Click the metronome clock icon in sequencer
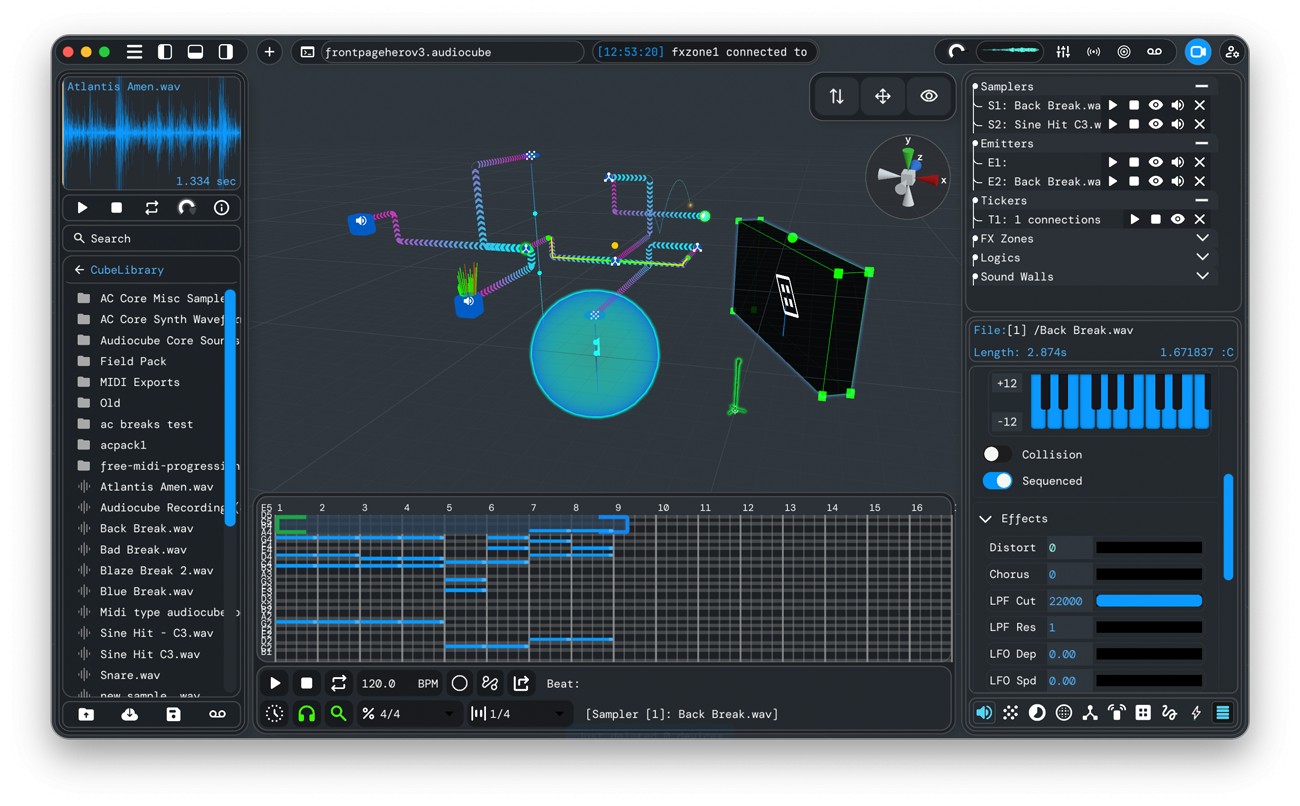The image size is (1300, 806). pos(275,713)
